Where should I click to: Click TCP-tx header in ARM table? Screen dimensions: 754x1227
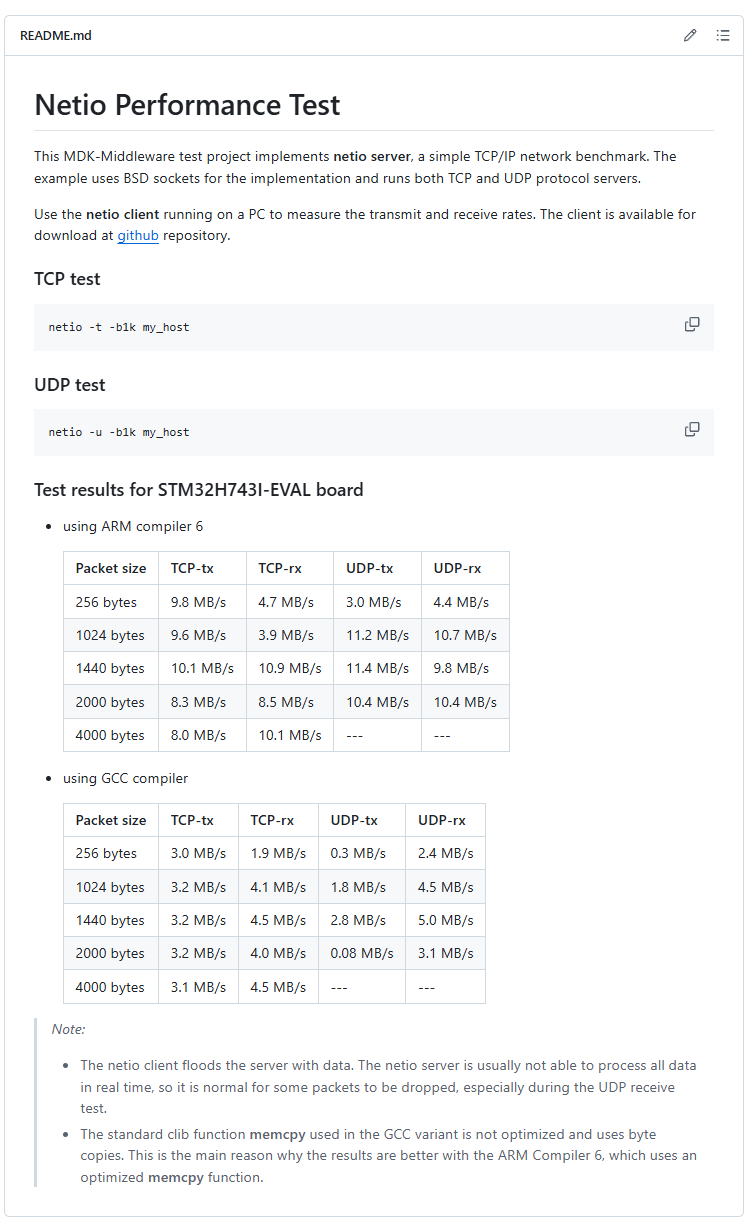pyautogui.click(x=203, y=568)
